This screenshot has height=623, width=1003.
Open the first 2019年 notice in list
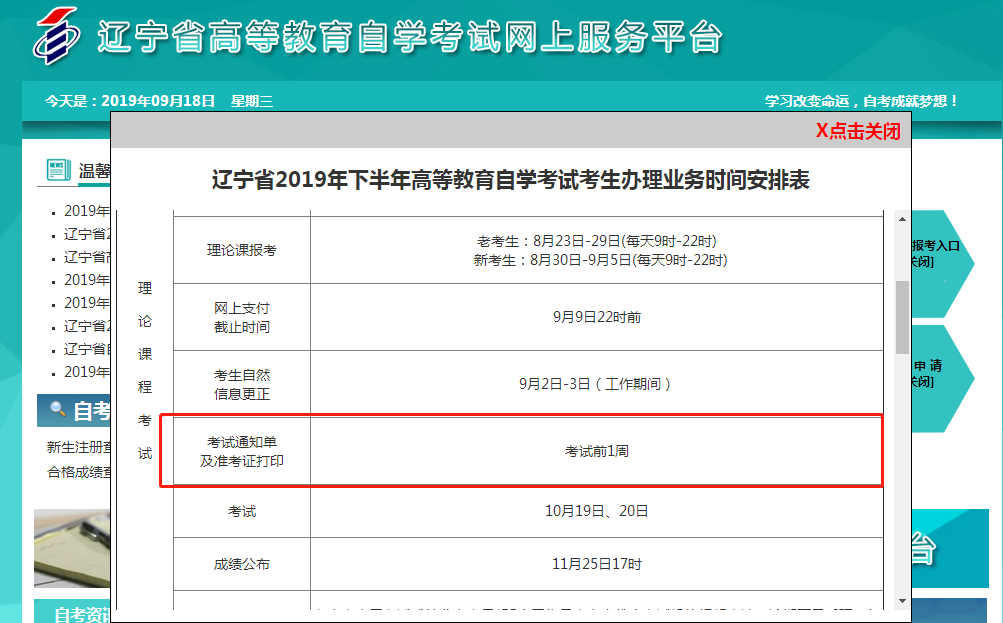[x=87, y=211]
